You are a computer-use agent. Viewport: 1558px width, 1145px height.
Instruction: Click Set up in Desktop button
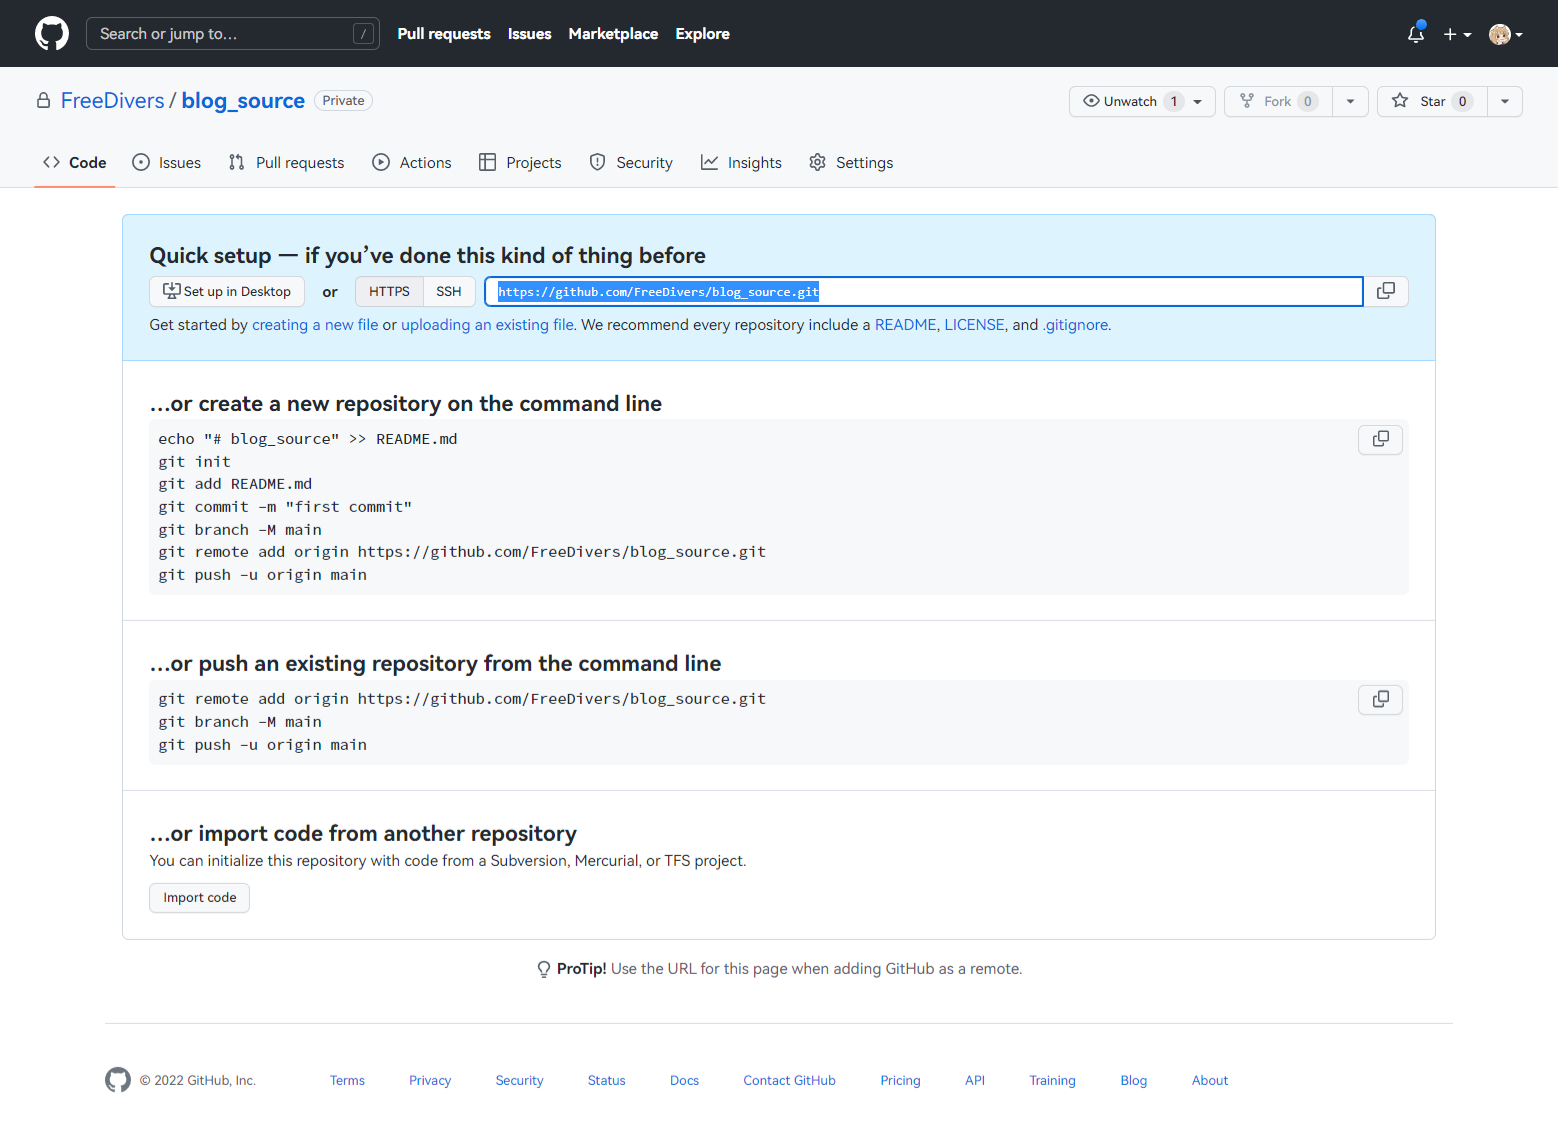coord(227,291)
